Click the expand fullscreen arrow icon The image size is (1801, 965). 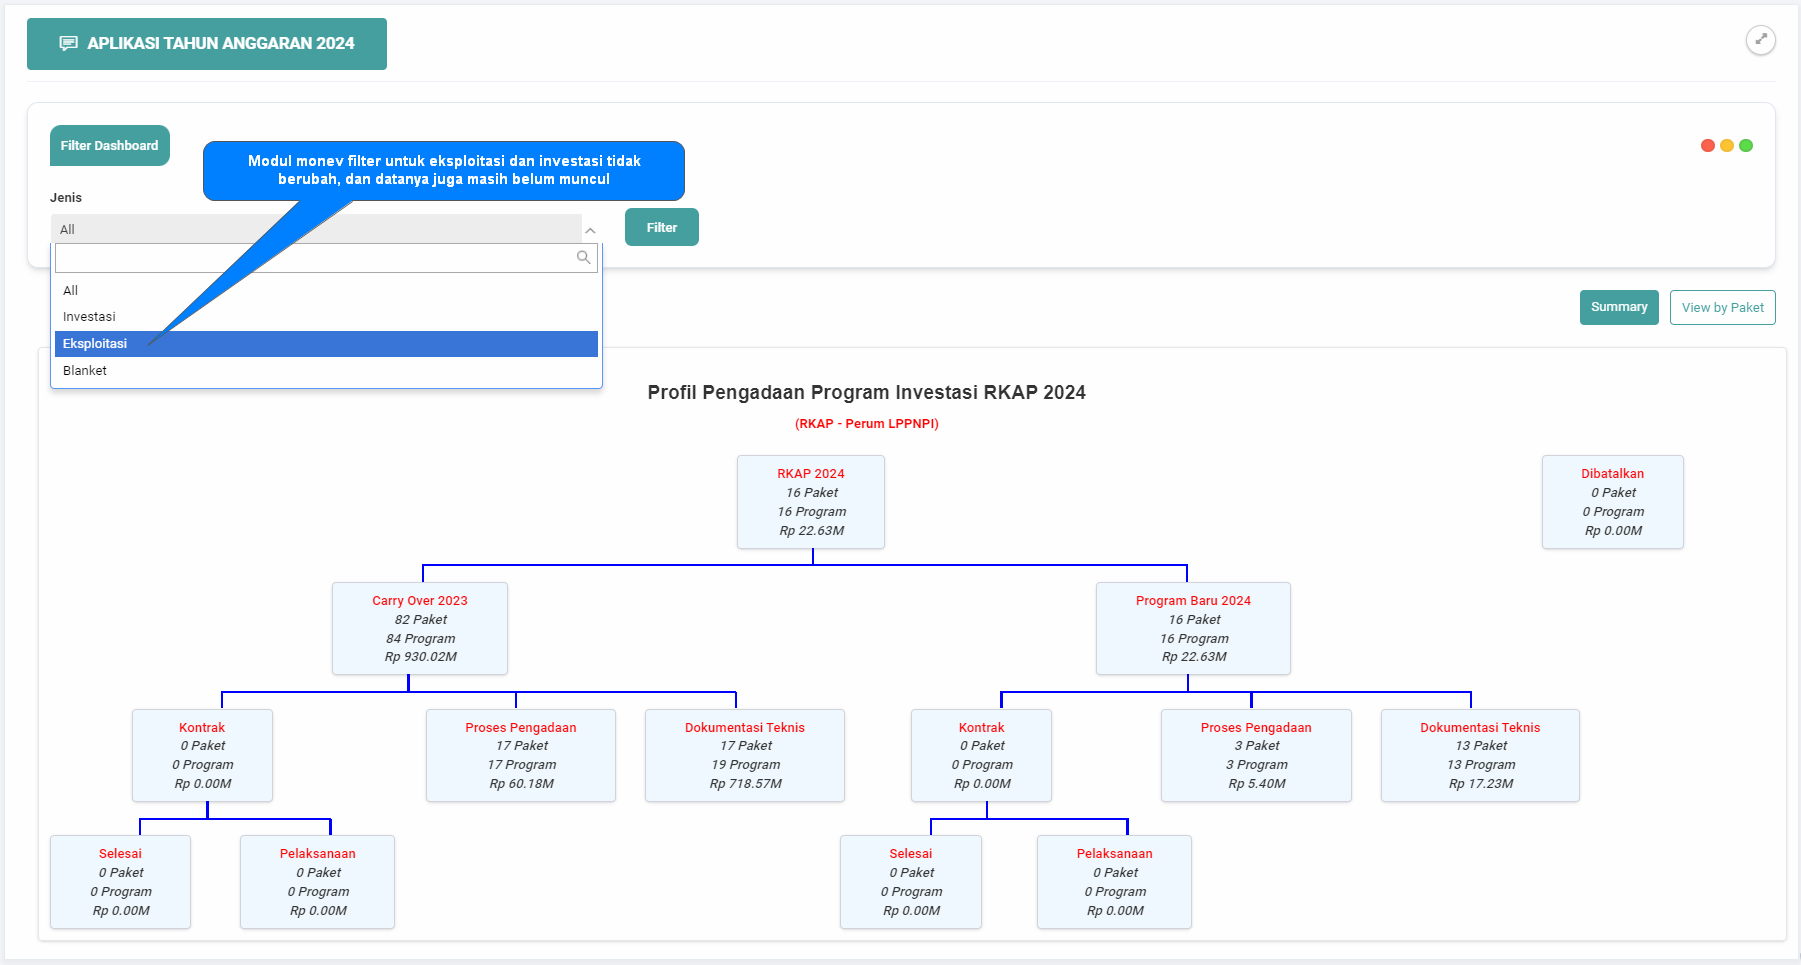(1760, 40)
